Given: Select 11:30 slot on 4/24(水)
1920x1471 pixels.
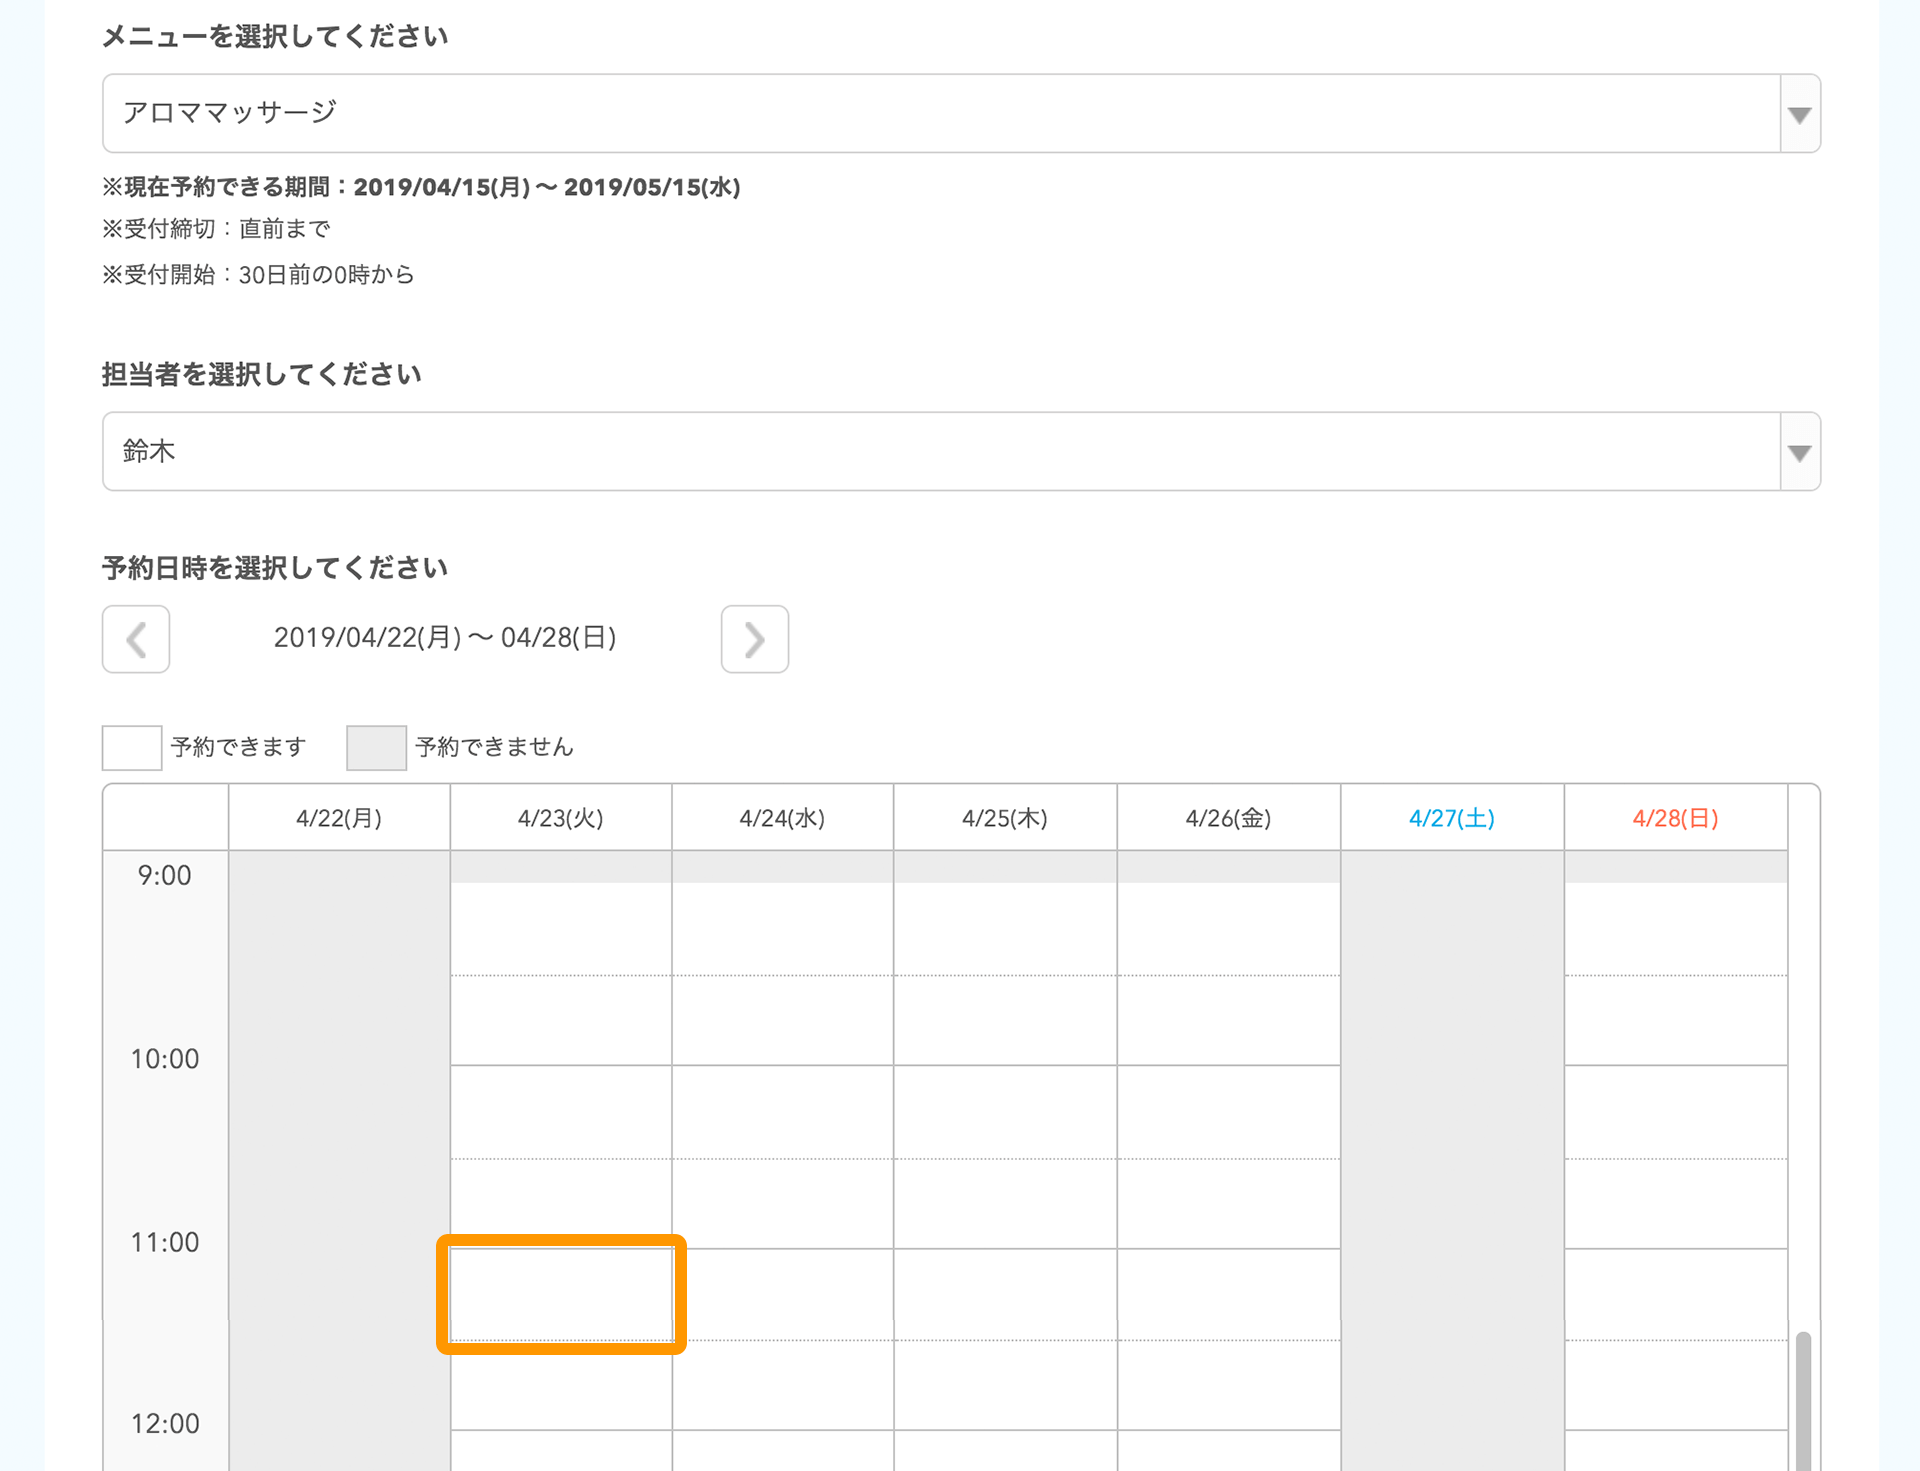Looking at the screenshot, I should tap(782, 1385).
